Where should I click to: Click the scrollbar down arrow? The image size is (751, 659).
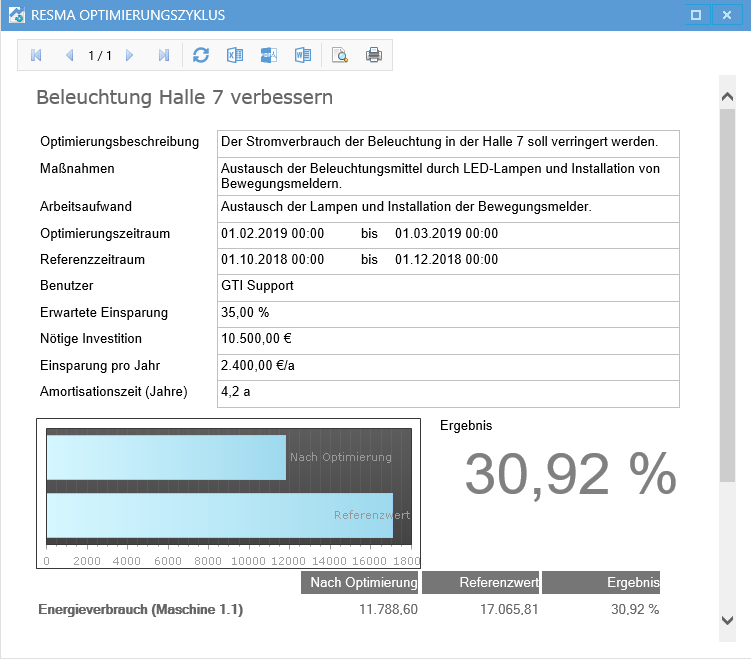[727, 621]
